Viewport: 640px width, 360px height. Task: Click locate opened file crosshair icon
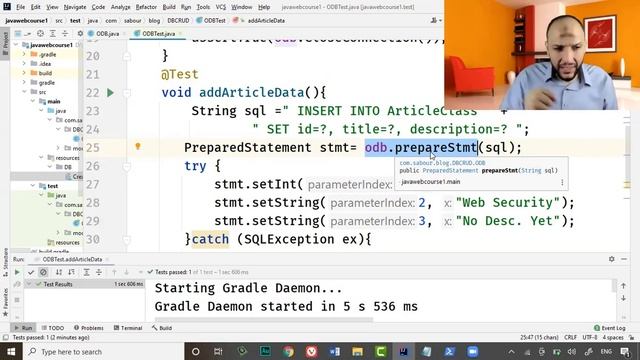tap(40, 33)
